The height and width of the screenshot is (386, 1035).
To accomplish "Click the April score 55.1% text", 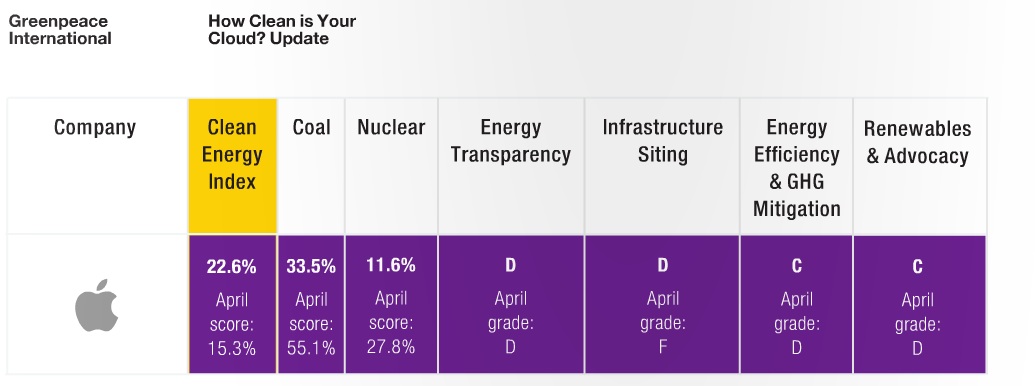I will click(312, 324).
